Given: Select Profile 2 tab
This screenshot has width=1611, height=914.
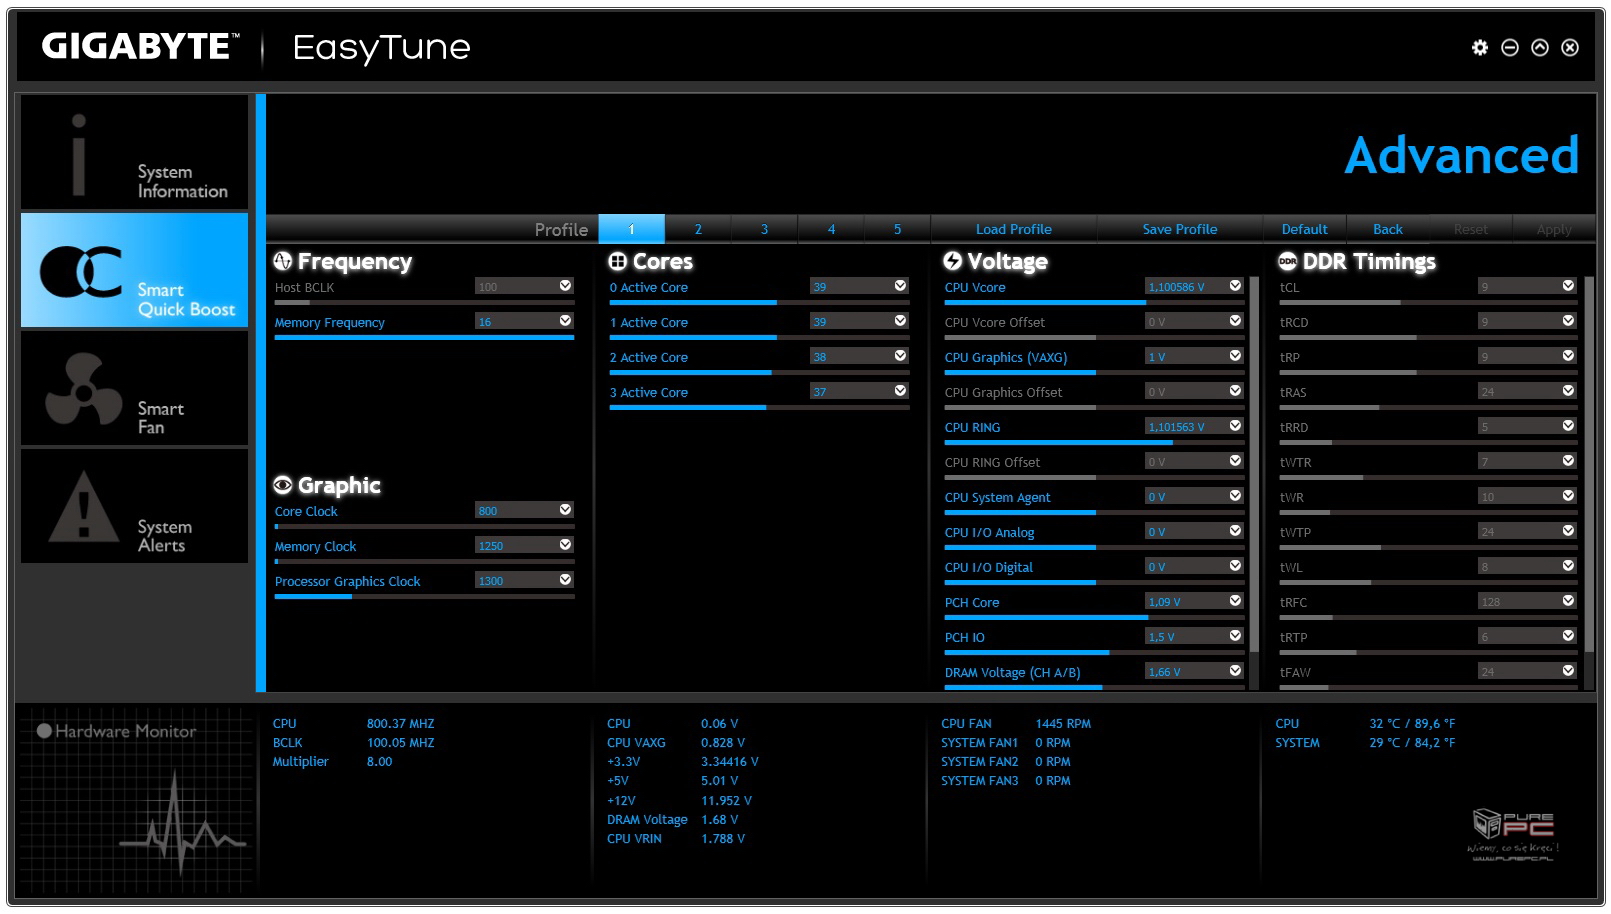Looking at the screenshot, I should (698, 229).
